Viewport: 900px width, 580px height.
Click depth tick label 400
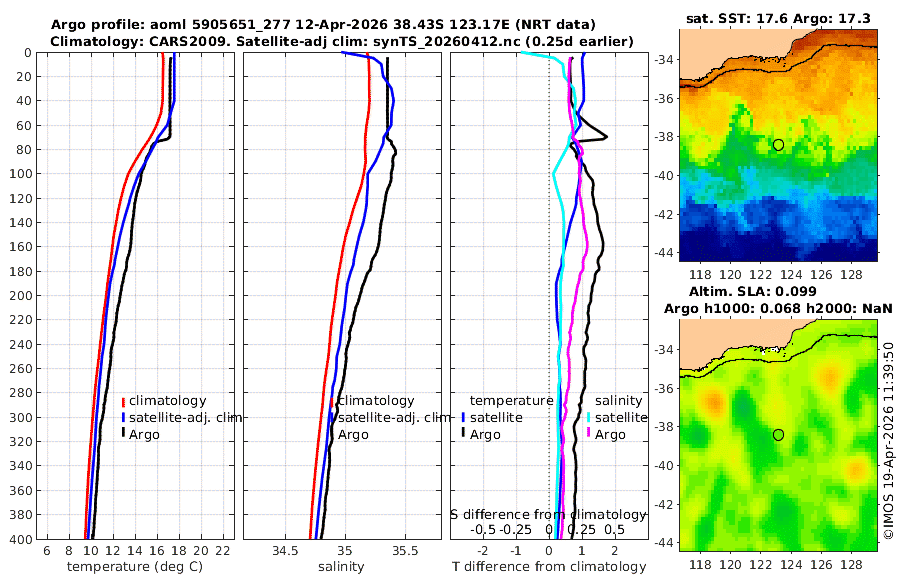point(21,539)
